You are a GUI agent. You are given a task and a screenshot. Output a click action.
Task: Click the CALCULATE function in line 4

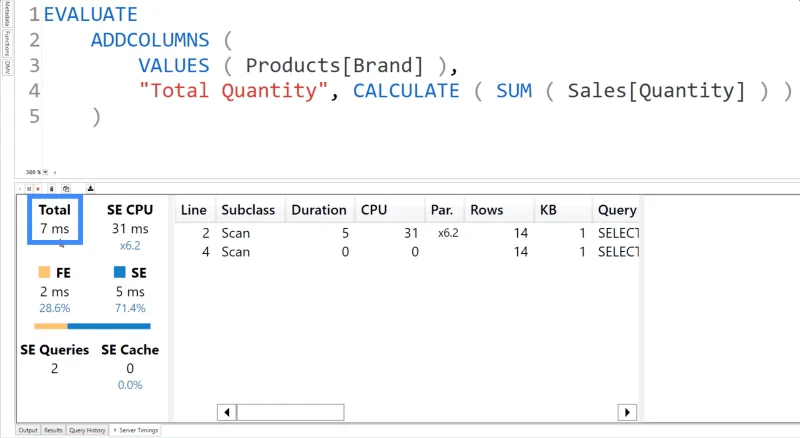click(x=406, y=91)
